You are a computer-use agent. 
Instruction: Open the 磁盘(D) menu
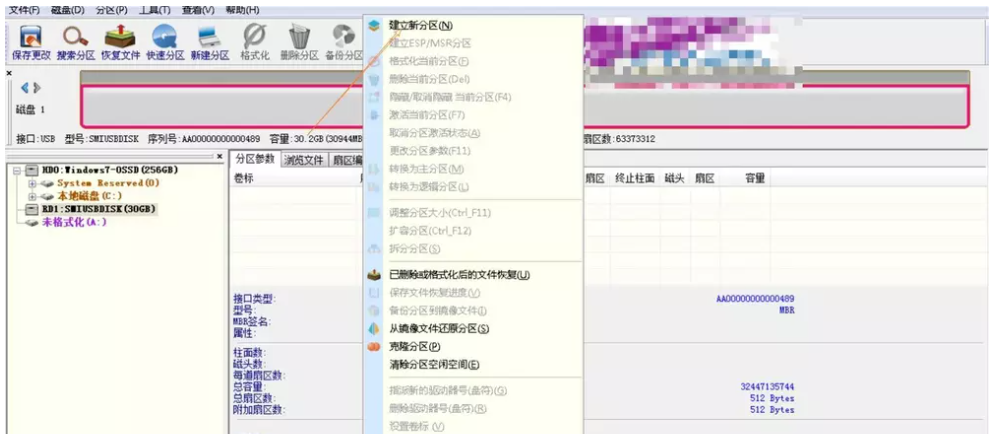click(x=67, y=10)
